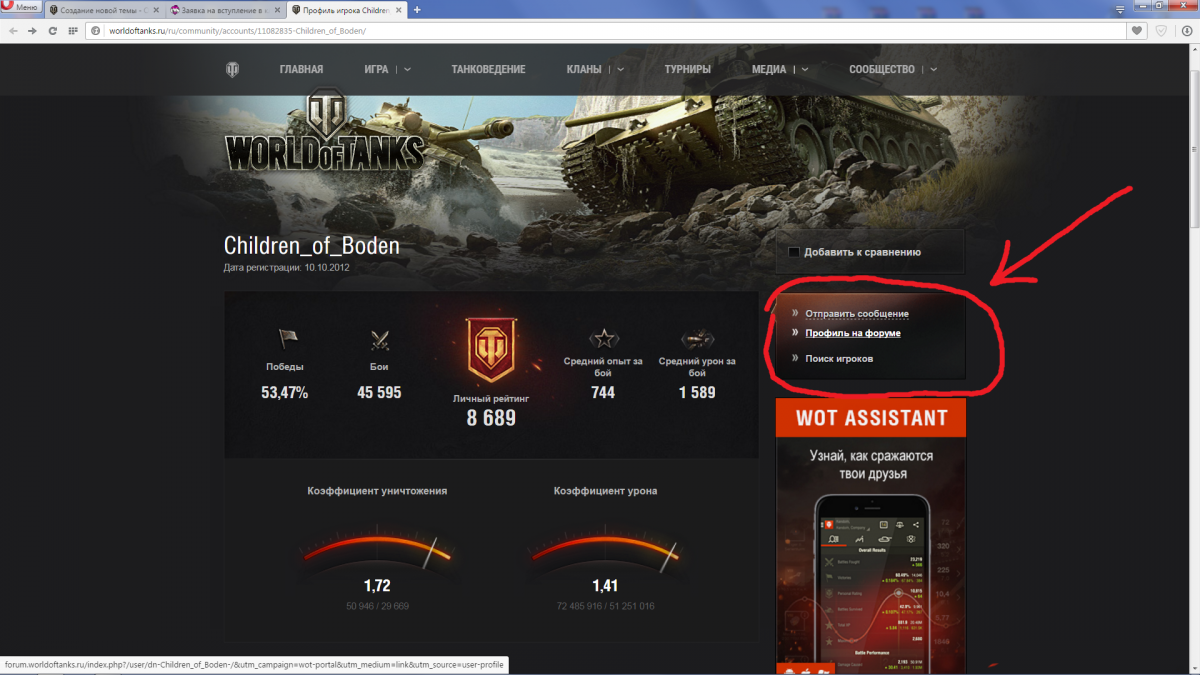Click the small WoT logo in navbar

tap(232, 69)
